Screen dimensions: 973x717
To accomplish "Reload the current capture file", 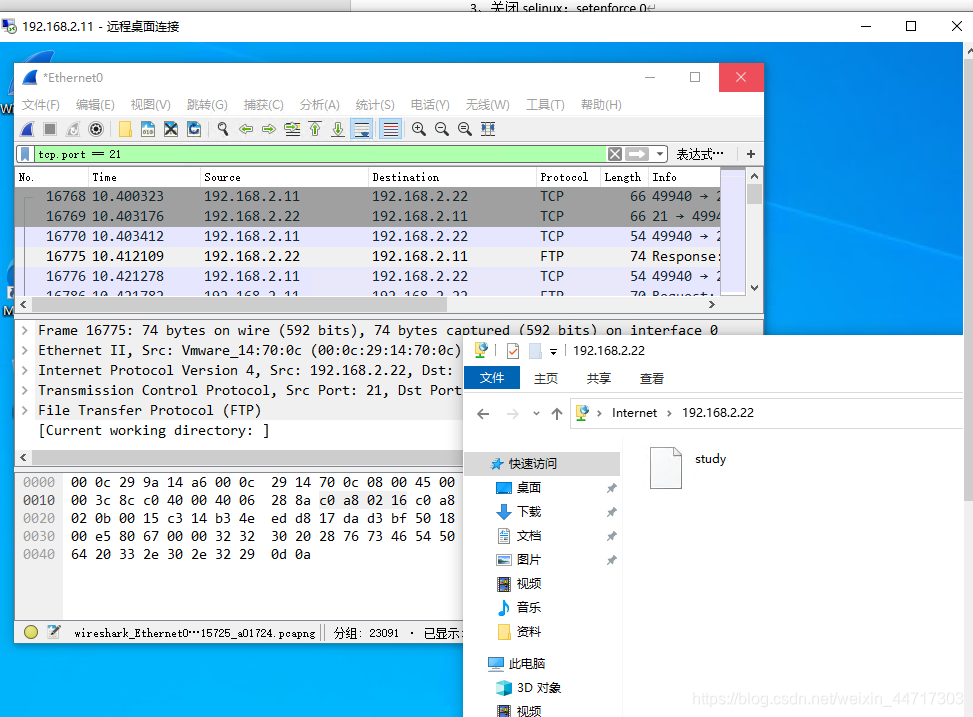I will [194, 129].
